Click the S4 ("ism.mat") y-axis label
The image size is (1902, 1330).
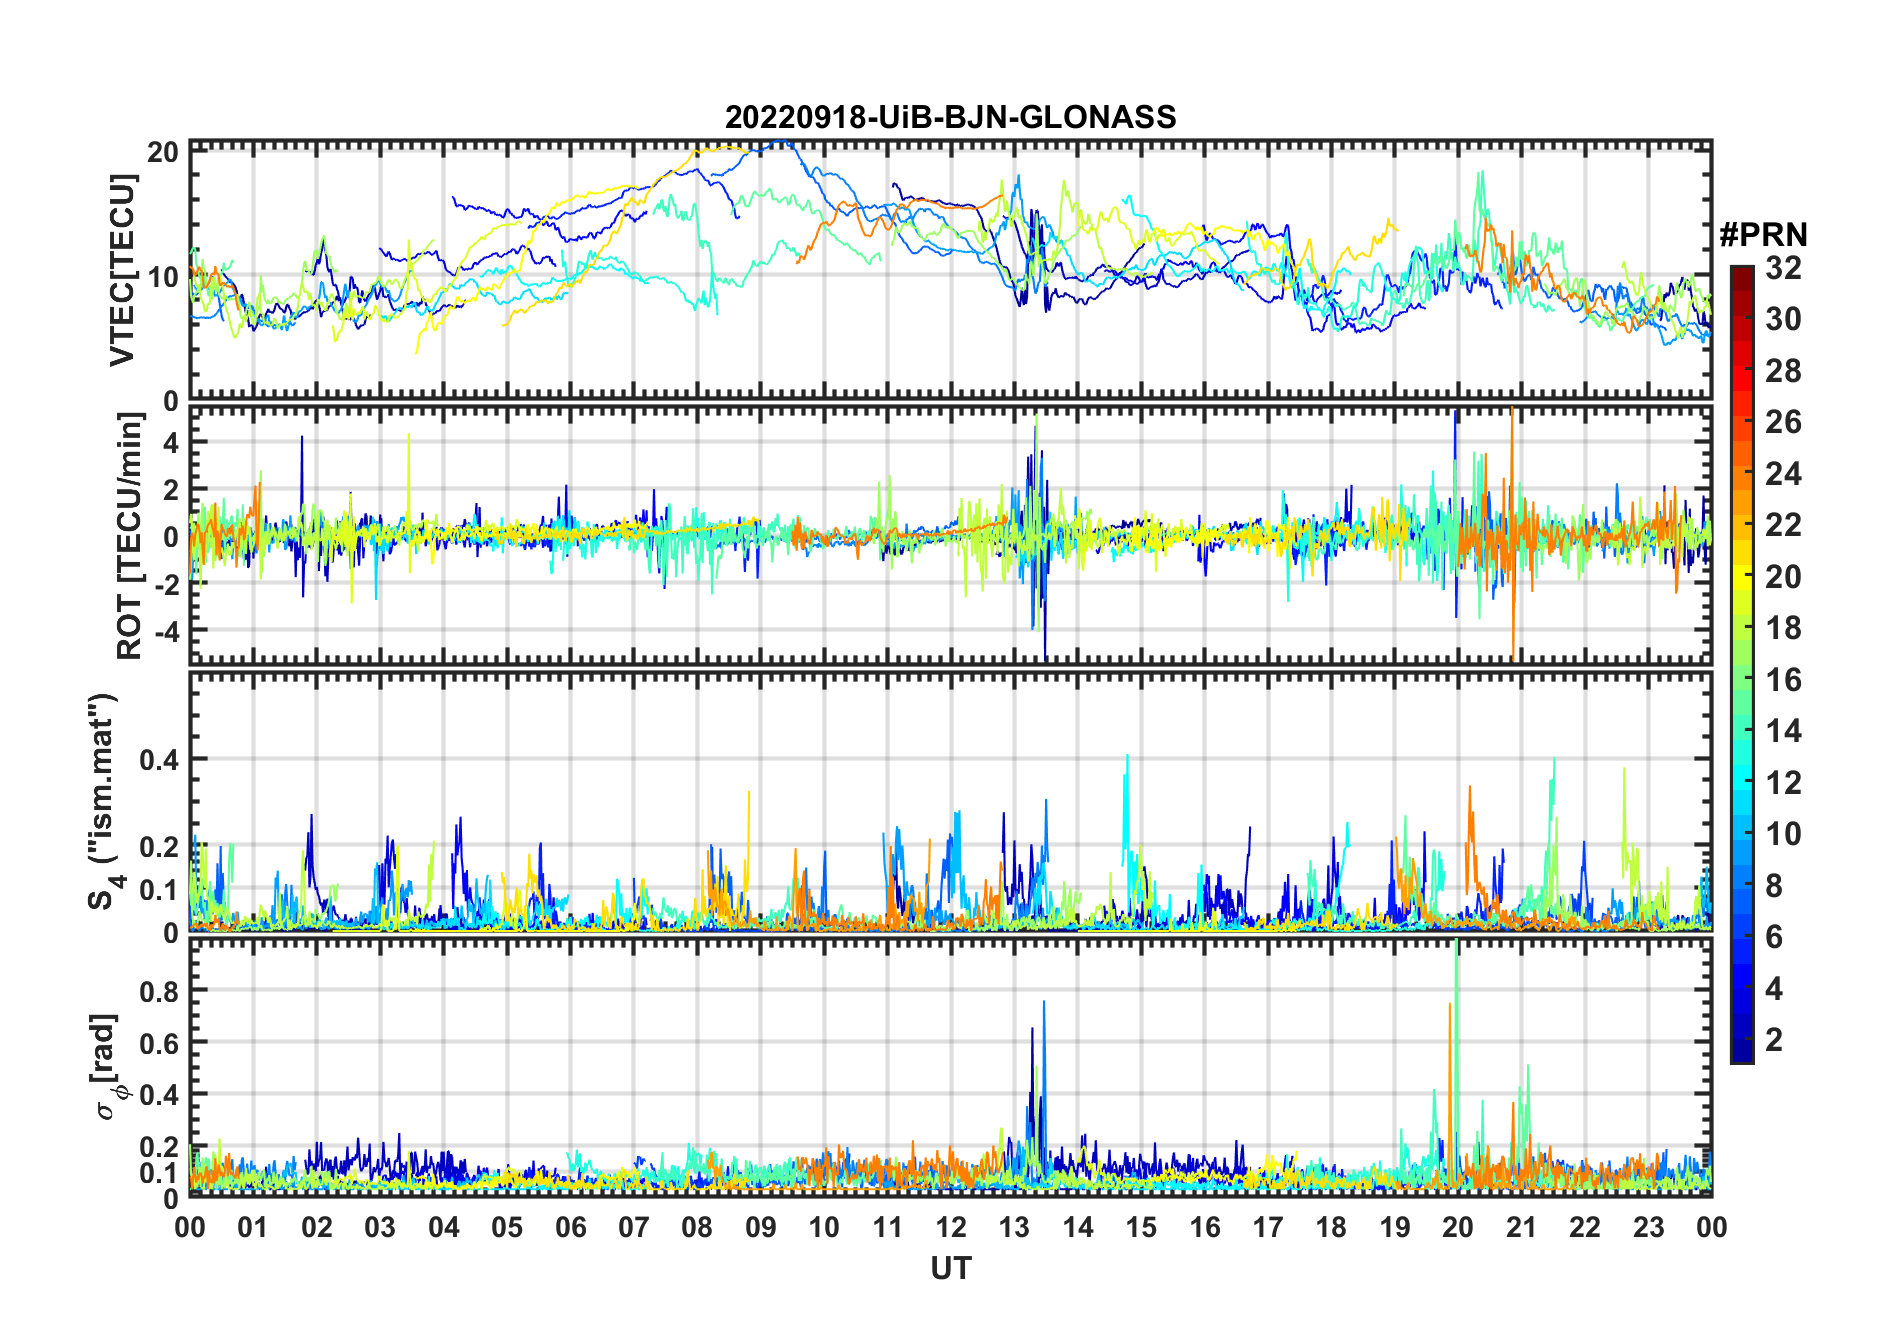[x=105, y=802]
